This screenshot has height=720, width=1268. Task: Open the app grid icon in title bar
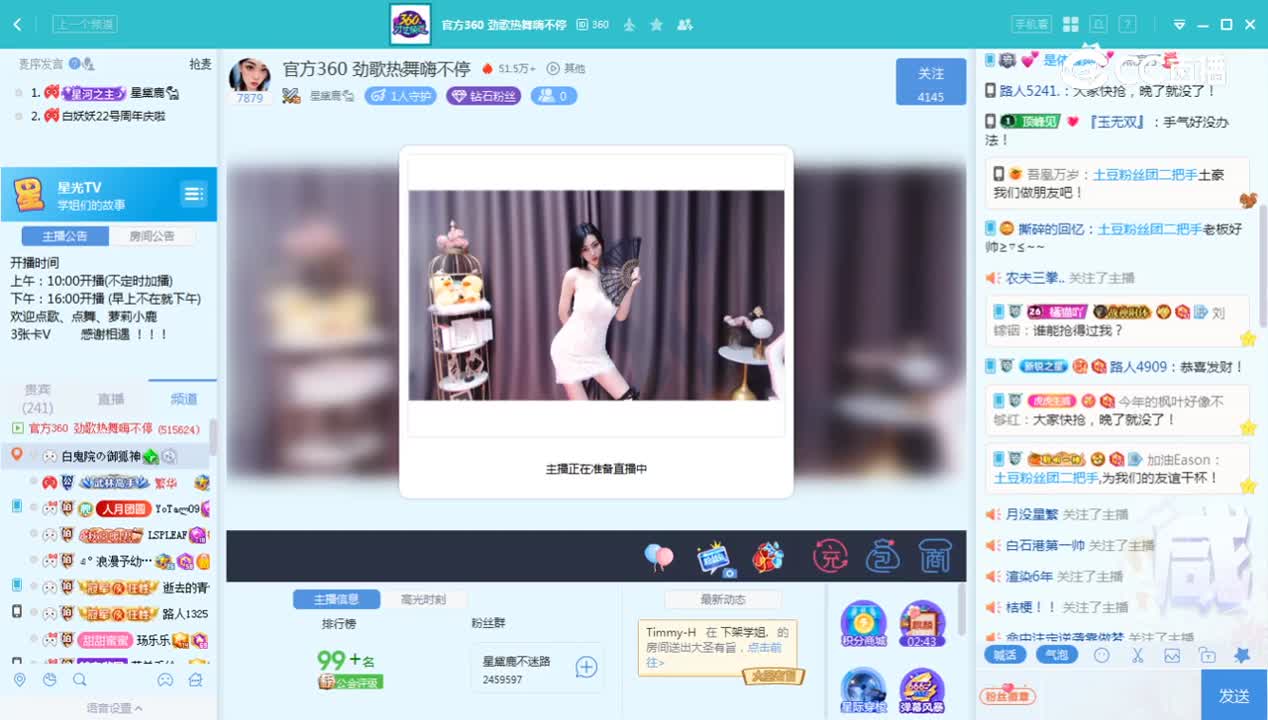click(x=1070, y=24)
